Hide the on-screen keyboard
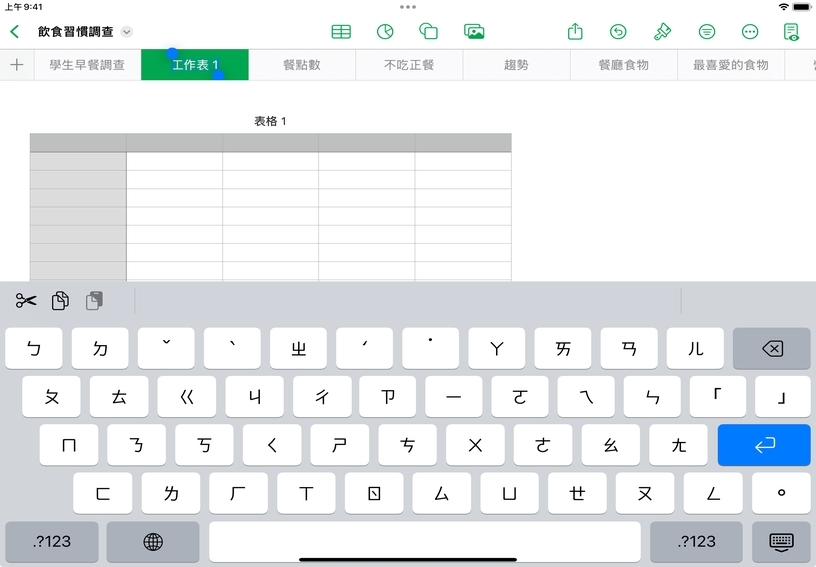The height and width of the screenshot is (567, 816). click(x=781, y=541)
